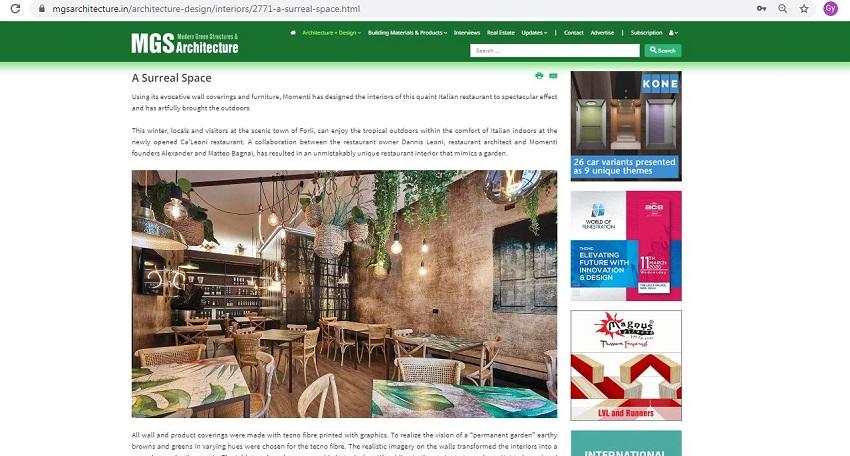Viewport: 850px width, 456px height.
Task: Focus the site search input field
Action: [555, 50]
